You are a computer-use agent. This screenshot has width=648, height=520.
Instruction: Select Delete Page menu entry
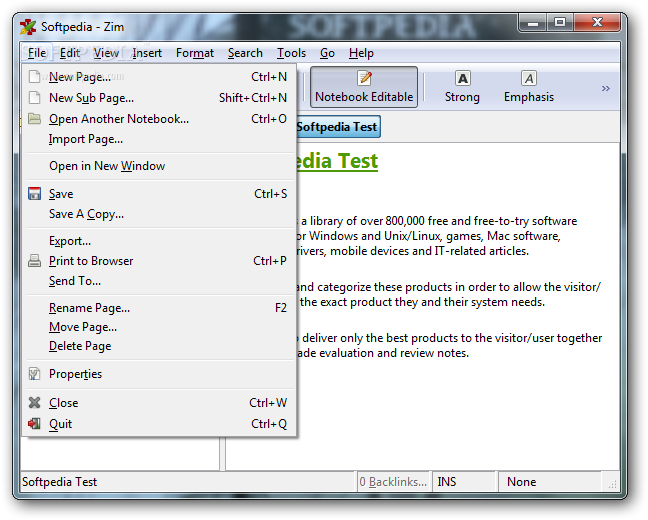tap(161, 346)
